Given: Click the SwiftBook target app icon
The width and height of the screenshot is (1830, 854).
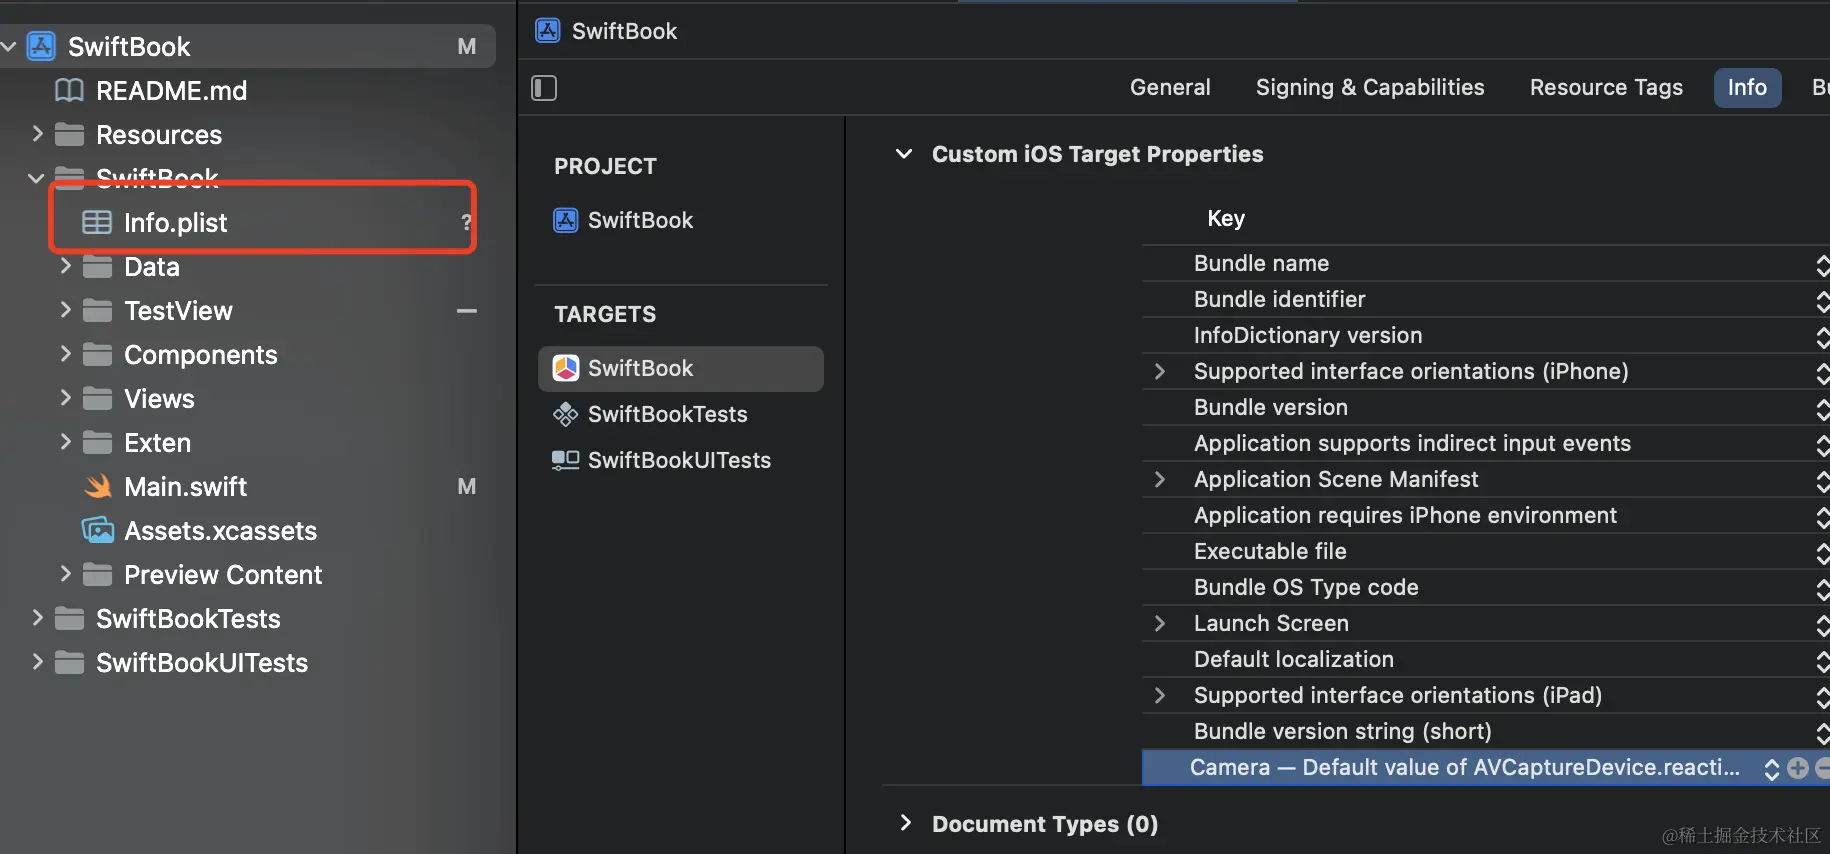Looking at the screenshot, I should pos(566,368).
